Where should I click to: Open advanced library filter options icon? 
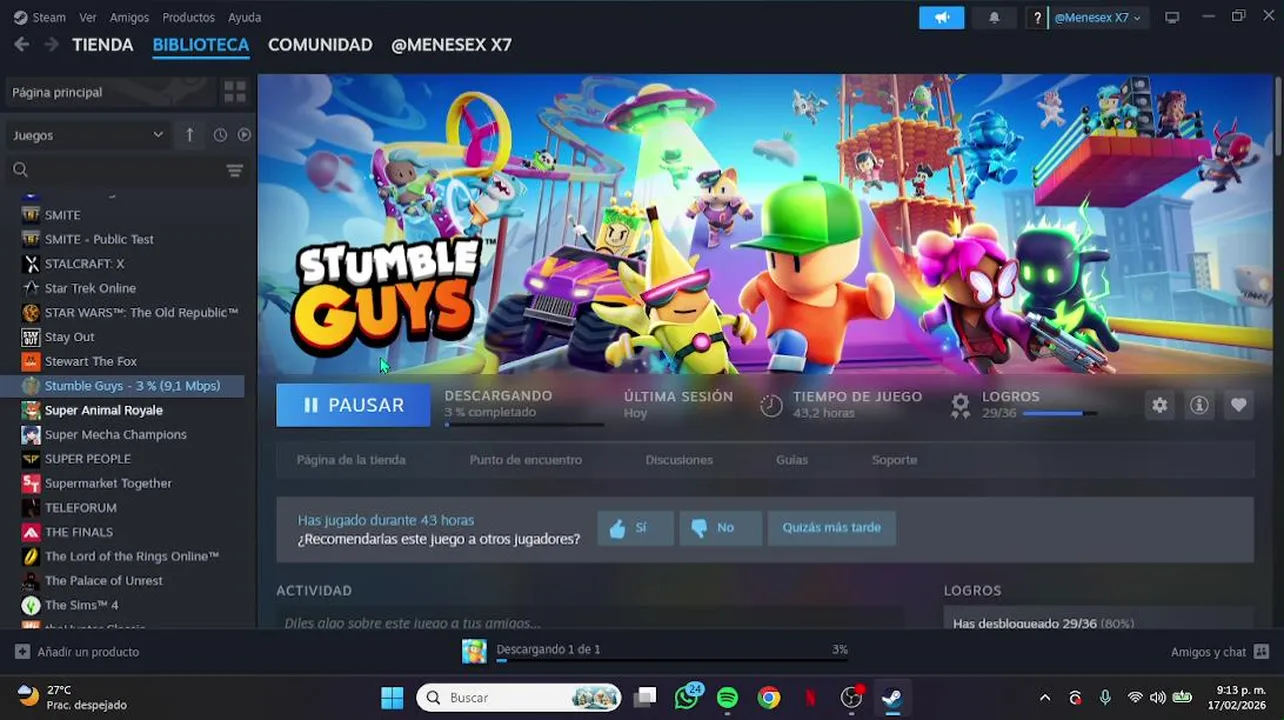235,171
